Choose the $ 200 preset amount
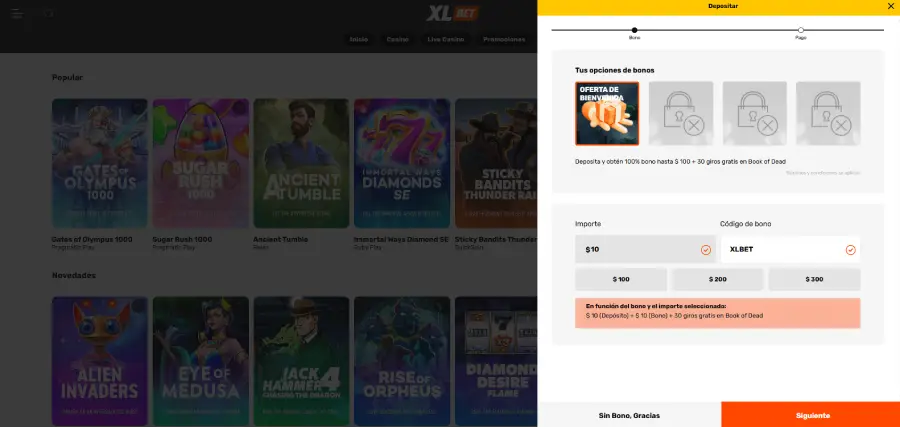Image resolution: width=900 pixels, height=427 pixels. pyautogui.click(x=717, y=280)
